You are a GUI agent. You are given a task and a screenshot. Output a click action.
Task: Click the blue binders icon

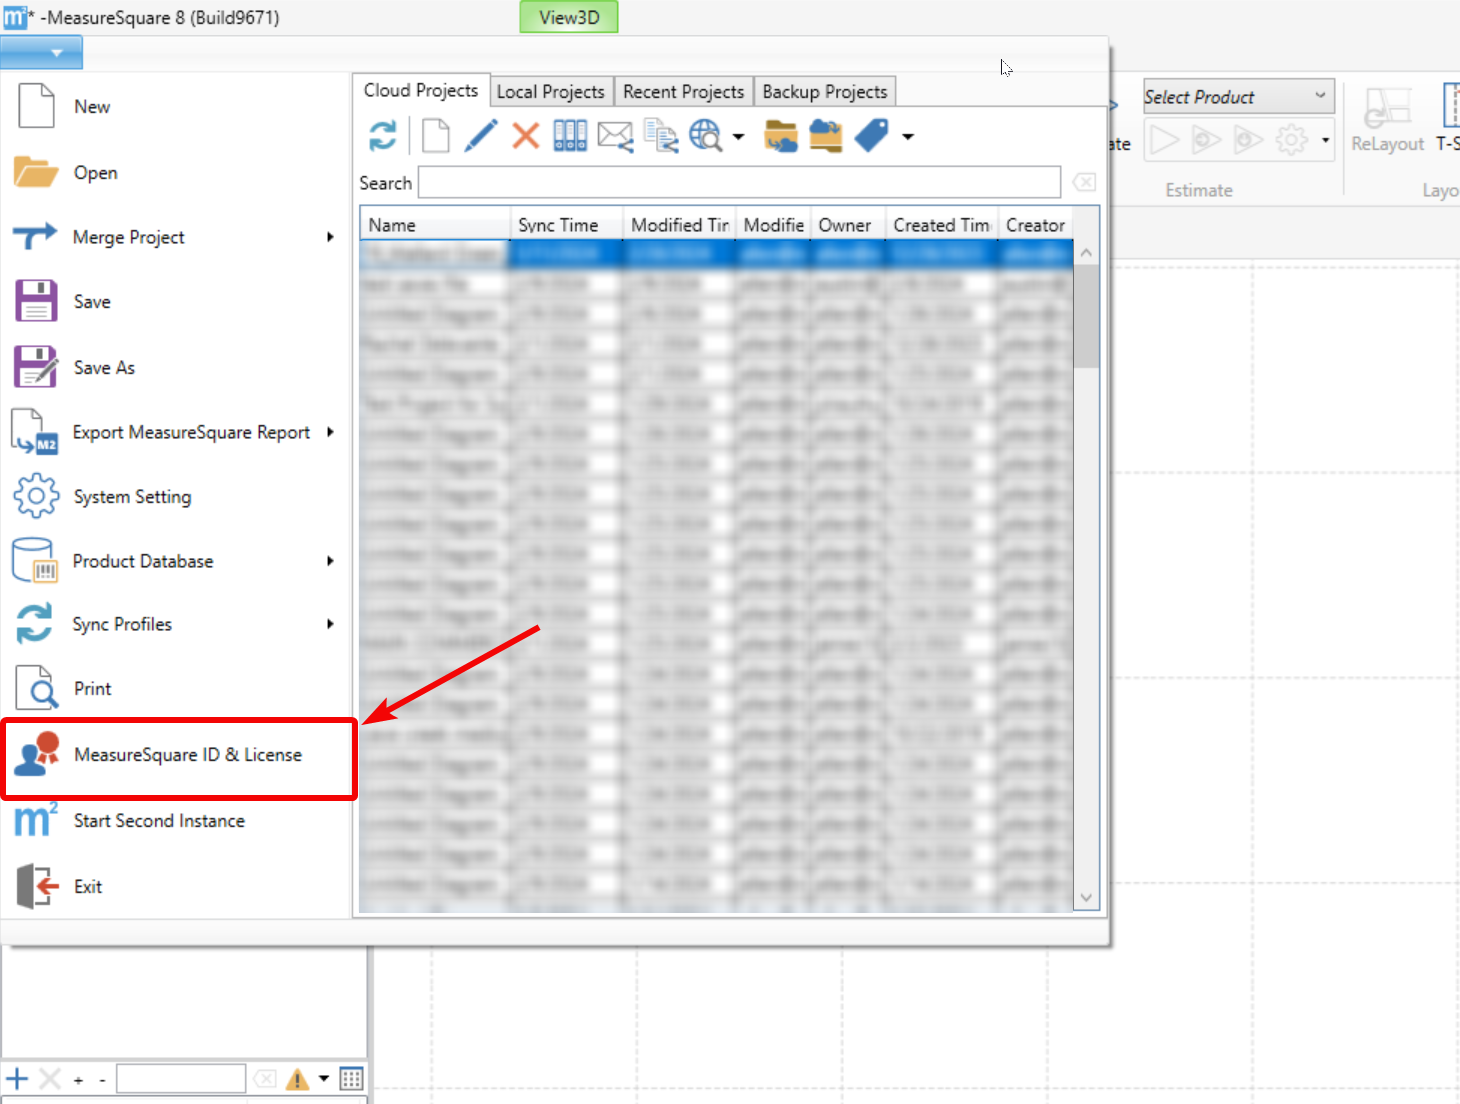[570, 135]
